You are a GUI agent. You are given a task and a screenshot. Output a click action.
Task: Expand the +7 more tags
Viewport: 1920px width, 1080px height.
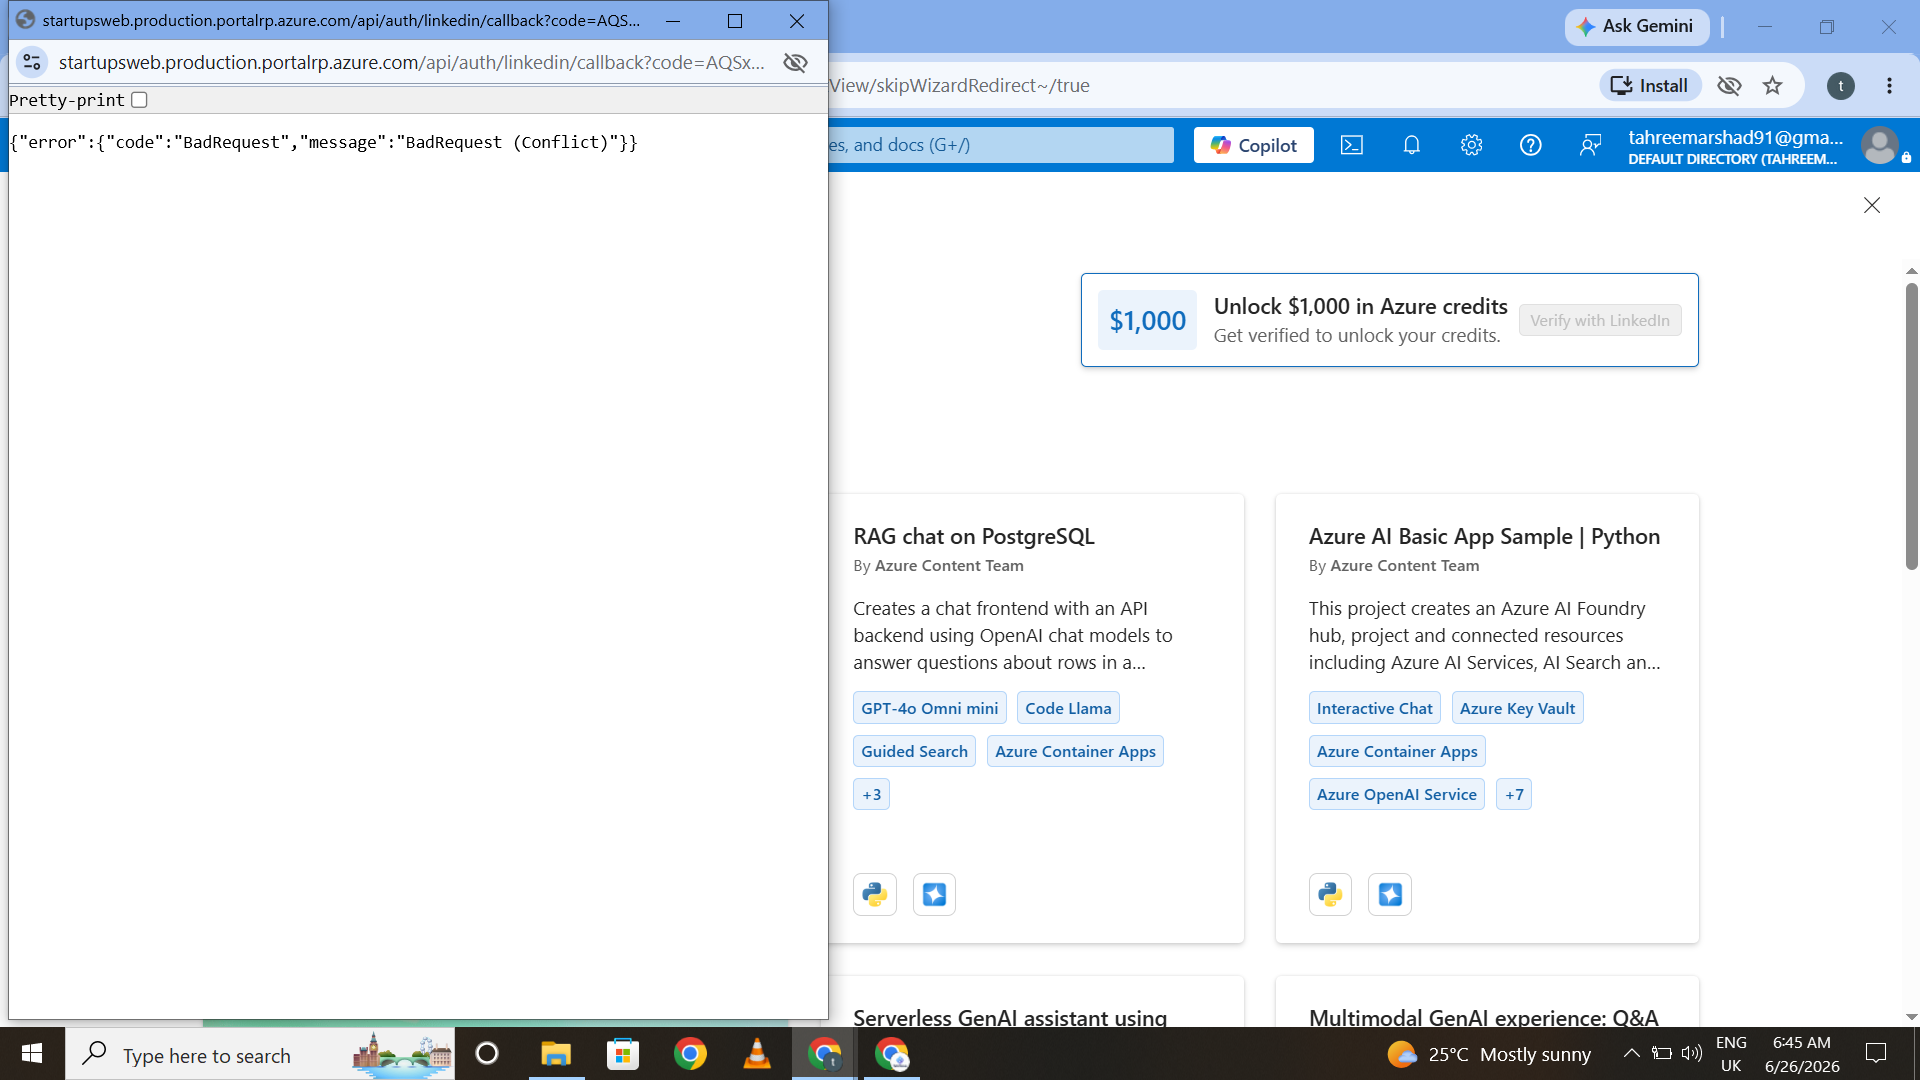[1514, 794]
